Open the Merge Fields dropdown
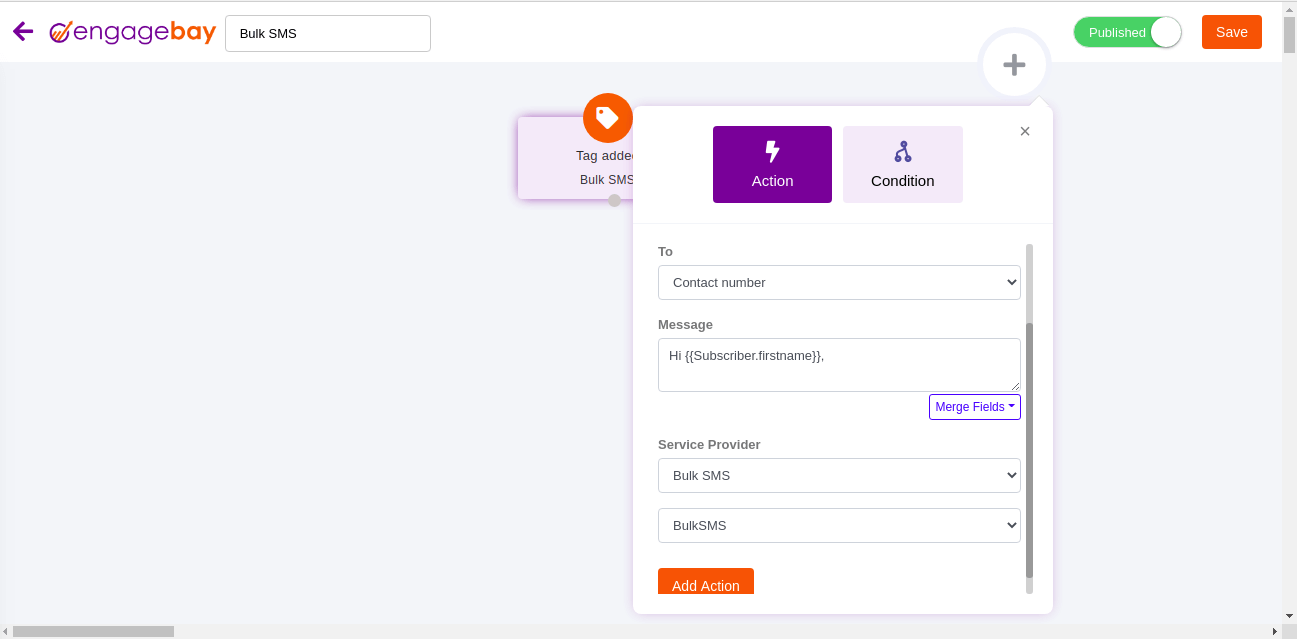This screenshot has height=639, width=1297. [975, 407]
